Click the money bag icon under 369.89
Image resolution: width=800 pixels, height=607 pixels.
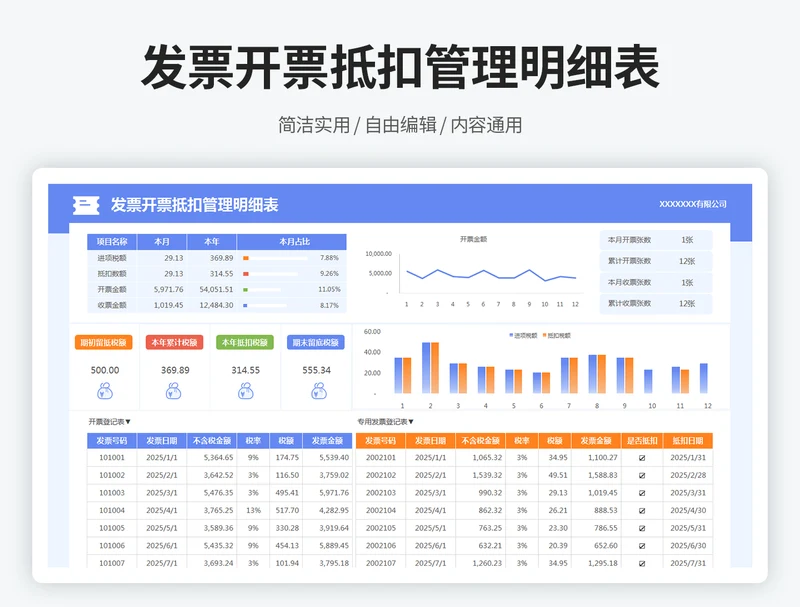coord(175,392)
